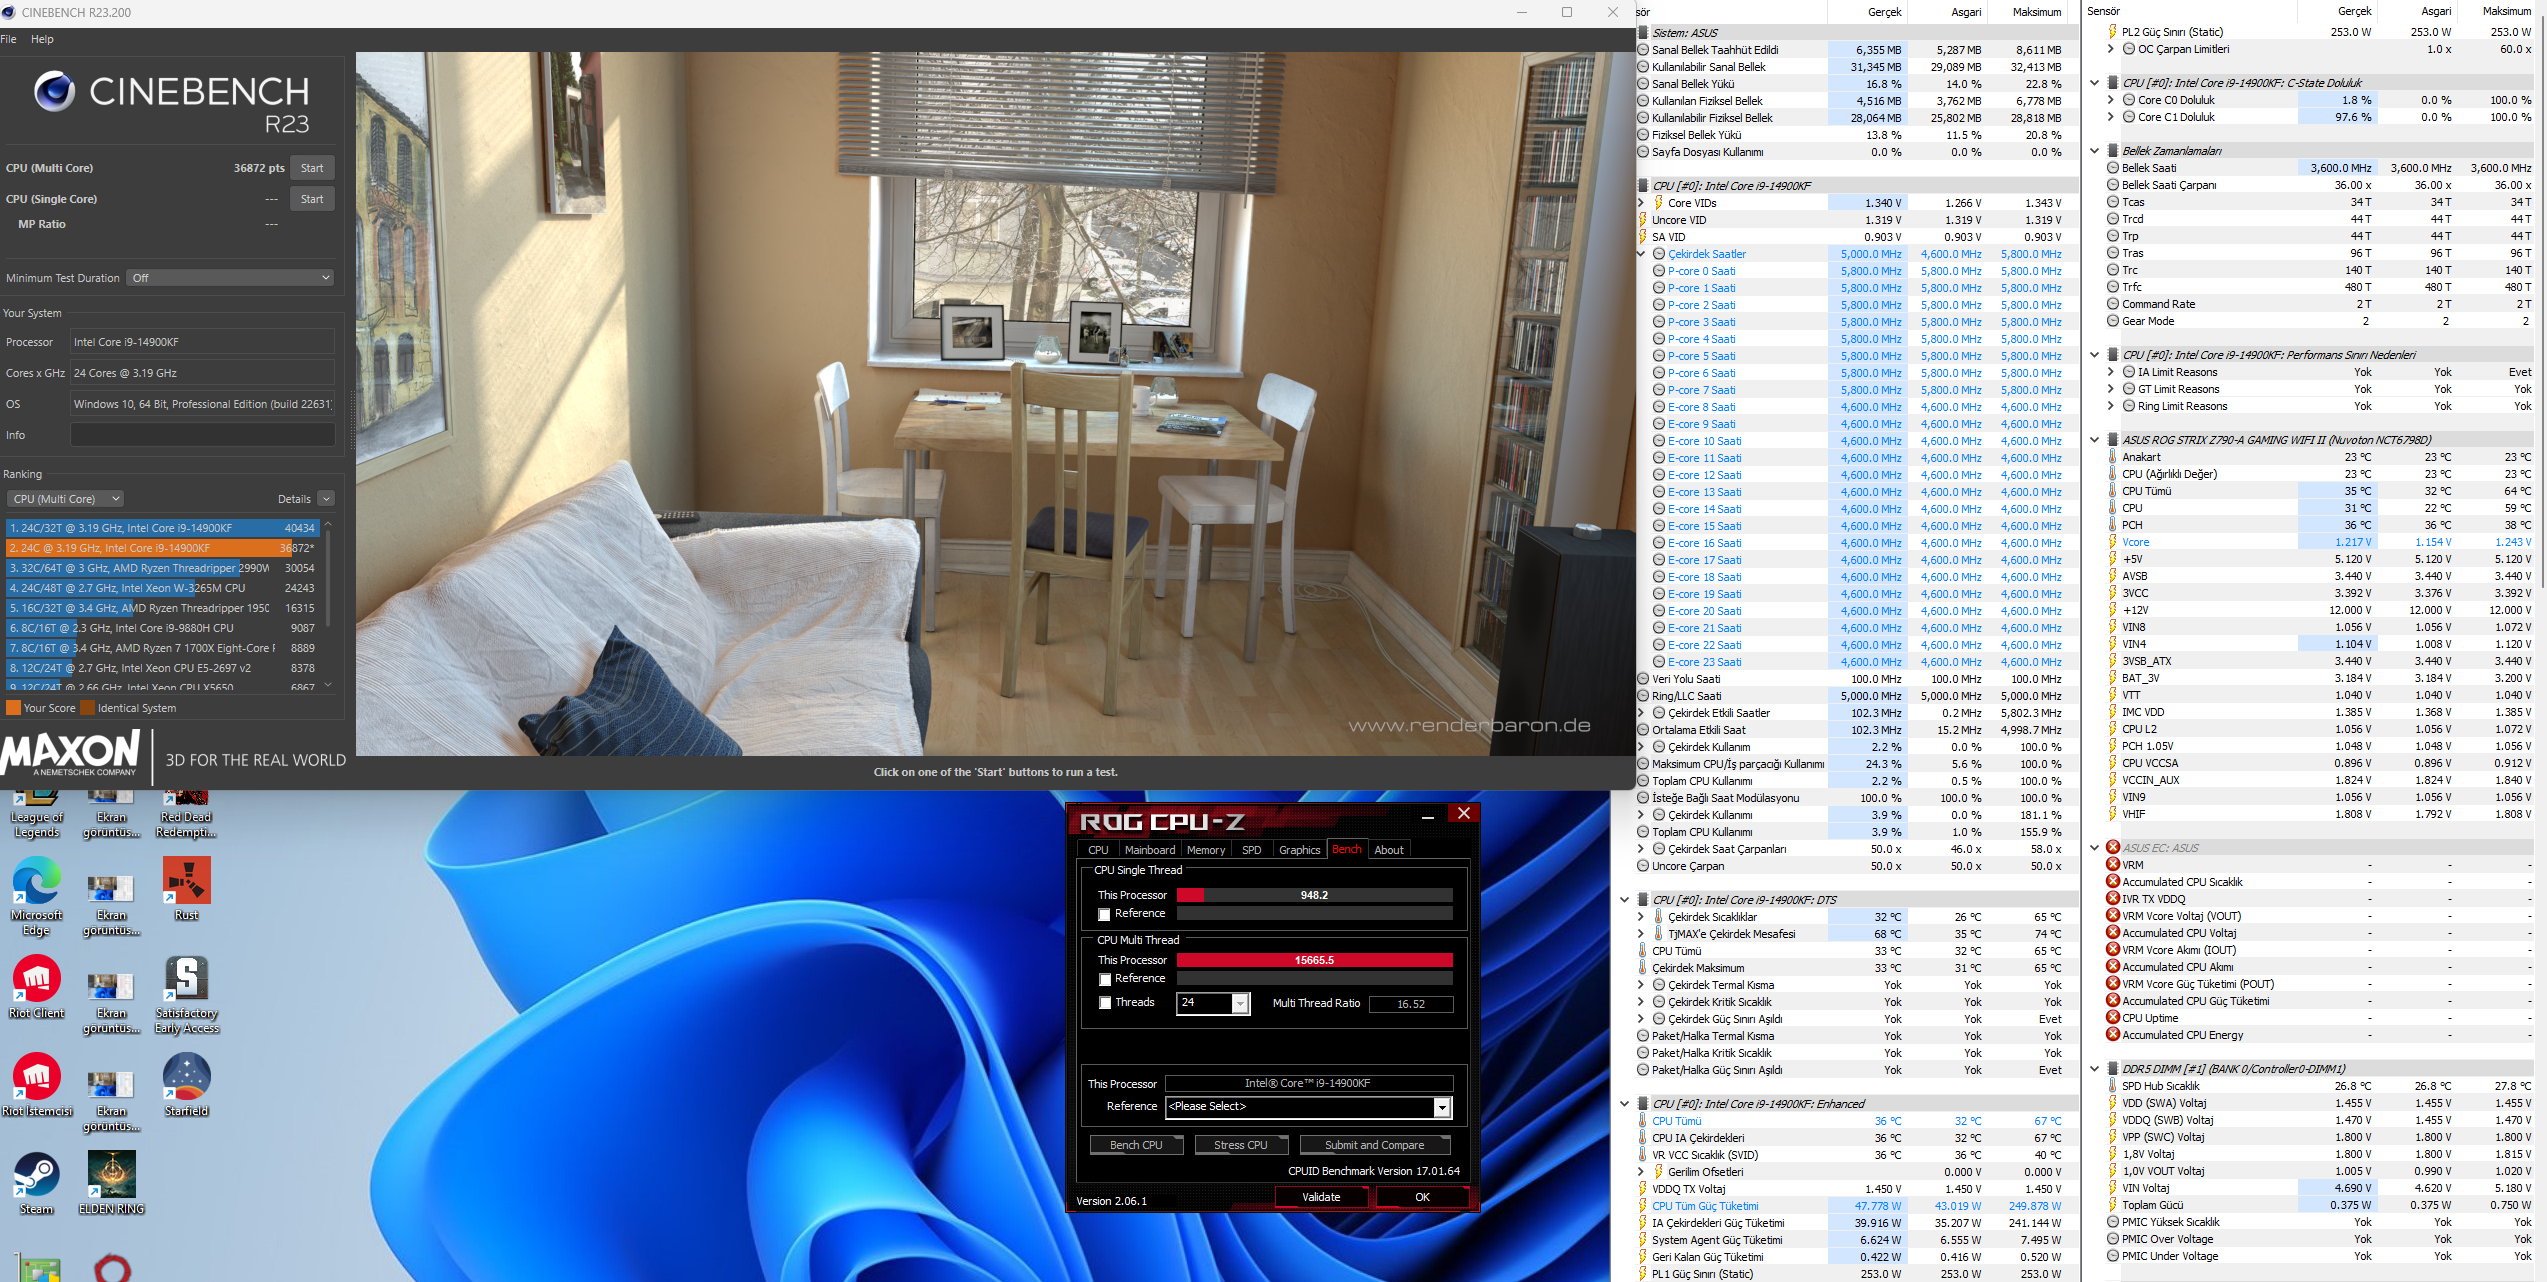
Task: Click CPU Uptime disabled sensor icon
Action: point(2113,1017)
